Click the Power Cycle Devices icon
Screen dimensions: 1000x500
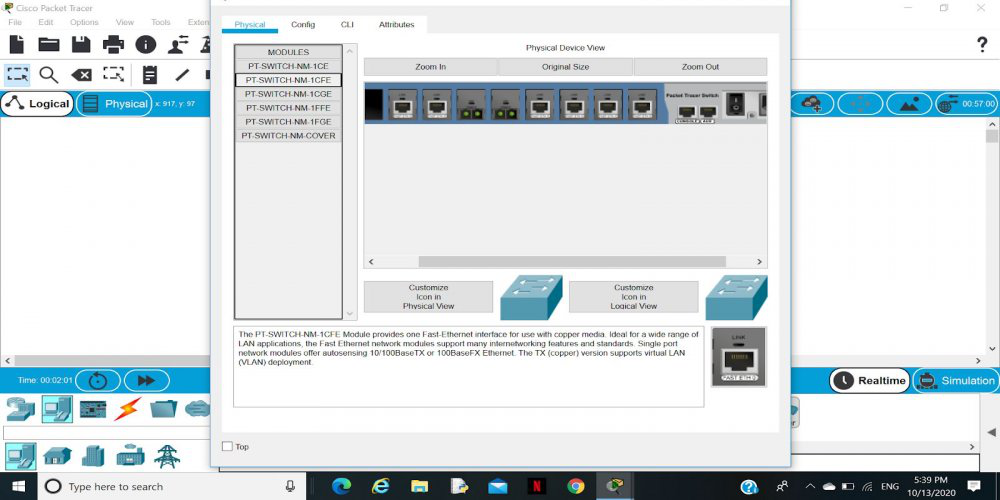98,380
